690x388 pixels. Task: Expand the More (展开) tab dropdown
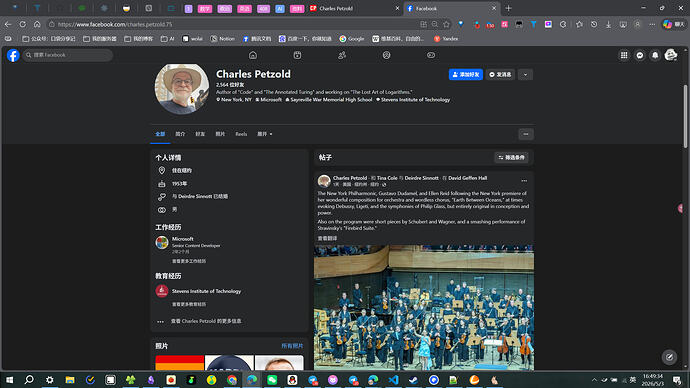(264, 134)
